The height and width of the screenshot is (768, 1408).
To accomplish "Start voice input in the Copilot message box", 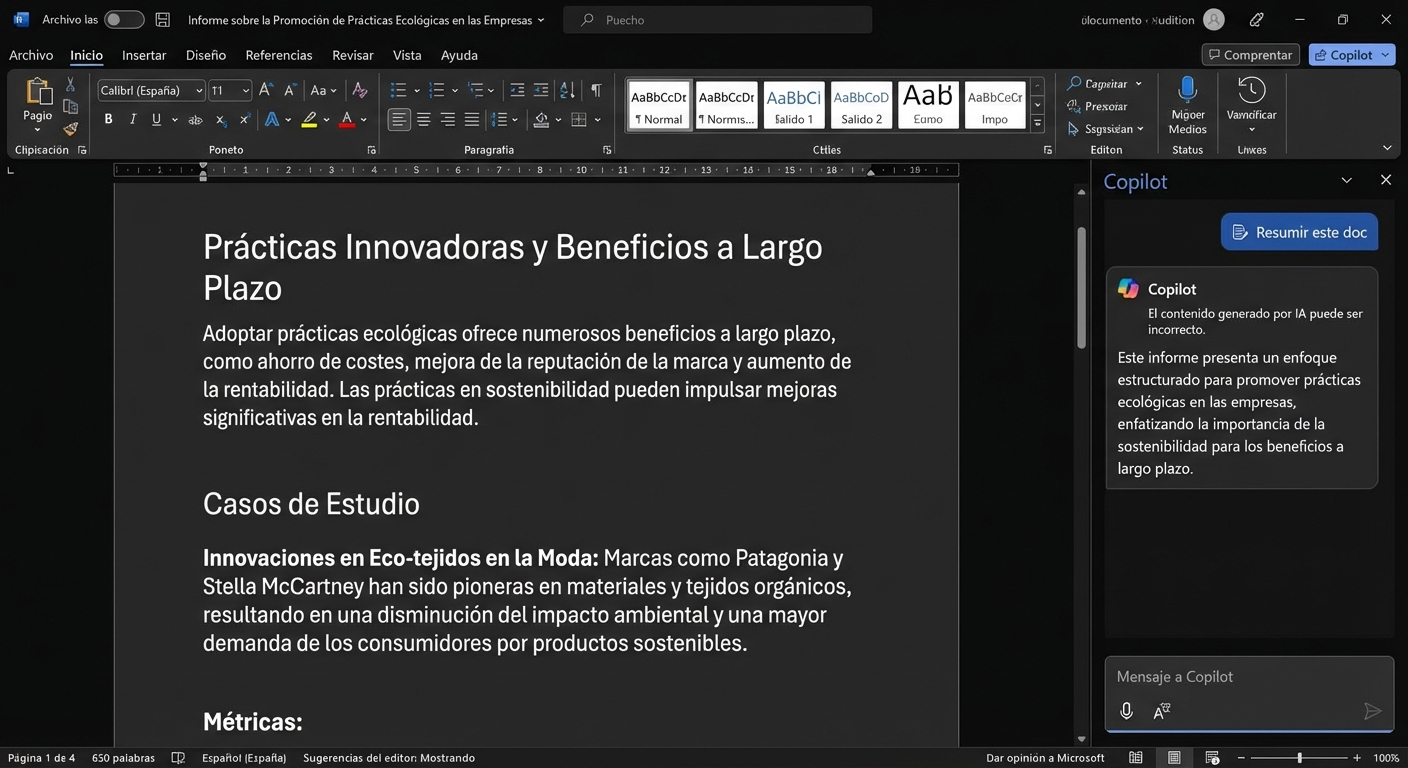I will [x=1126, y=711].
